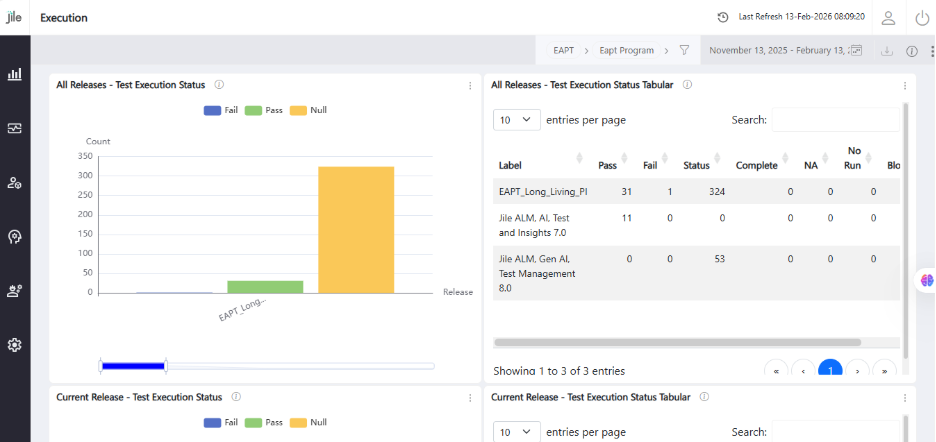This screenshot has width=936, height=442.
Task: Select the EAPT breadcrumb item
Action: (563, 50)
